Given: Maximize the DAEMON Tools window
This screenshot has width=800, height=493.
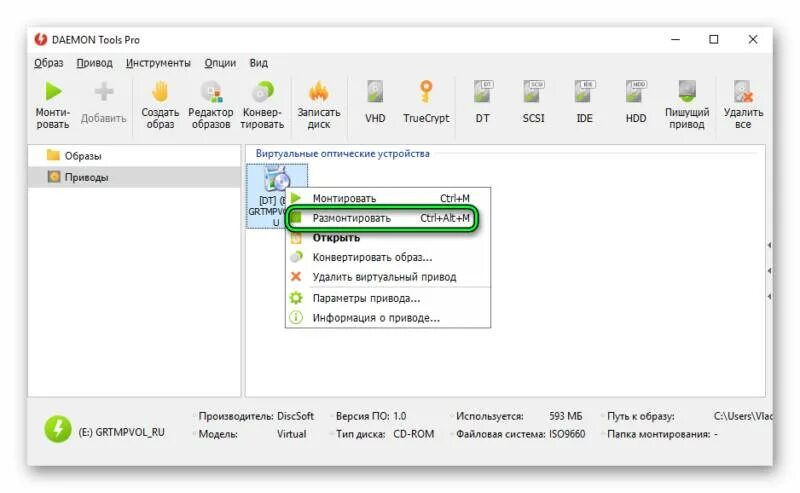Looking at the screenshot, I should pos(714,39).
